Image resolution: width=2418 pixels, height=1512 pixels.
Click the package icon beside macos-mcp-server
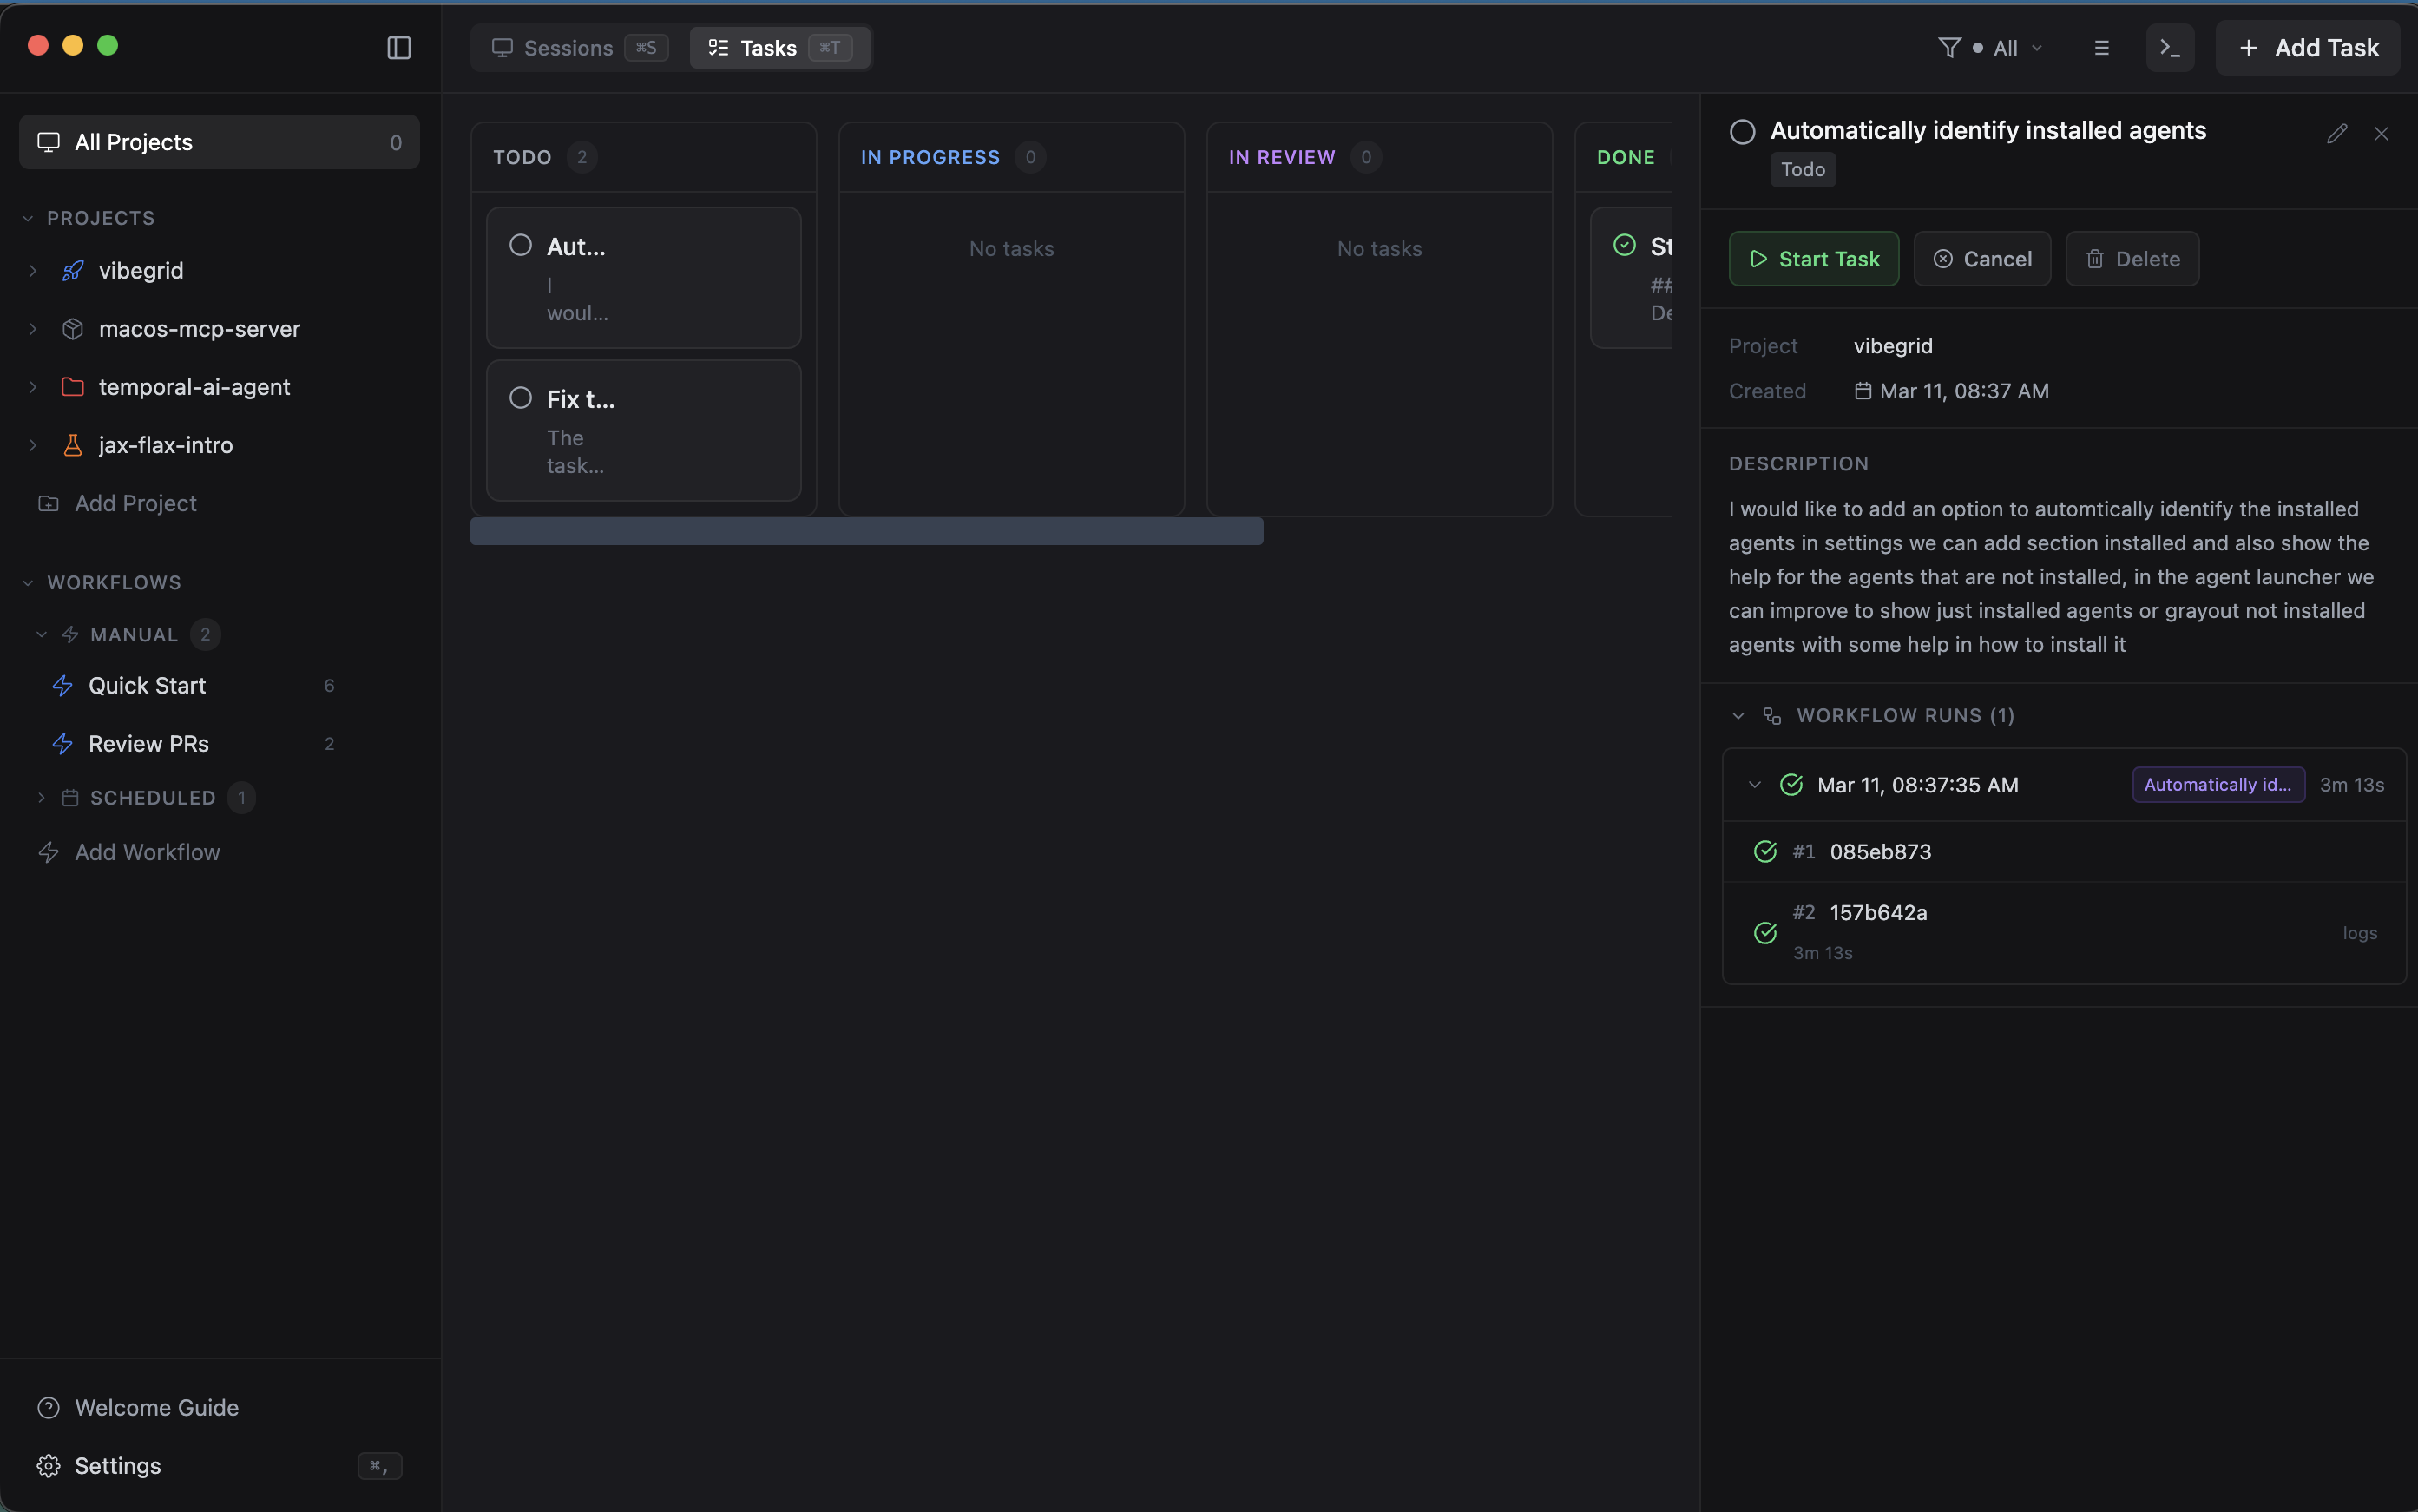tap(73, 328)
